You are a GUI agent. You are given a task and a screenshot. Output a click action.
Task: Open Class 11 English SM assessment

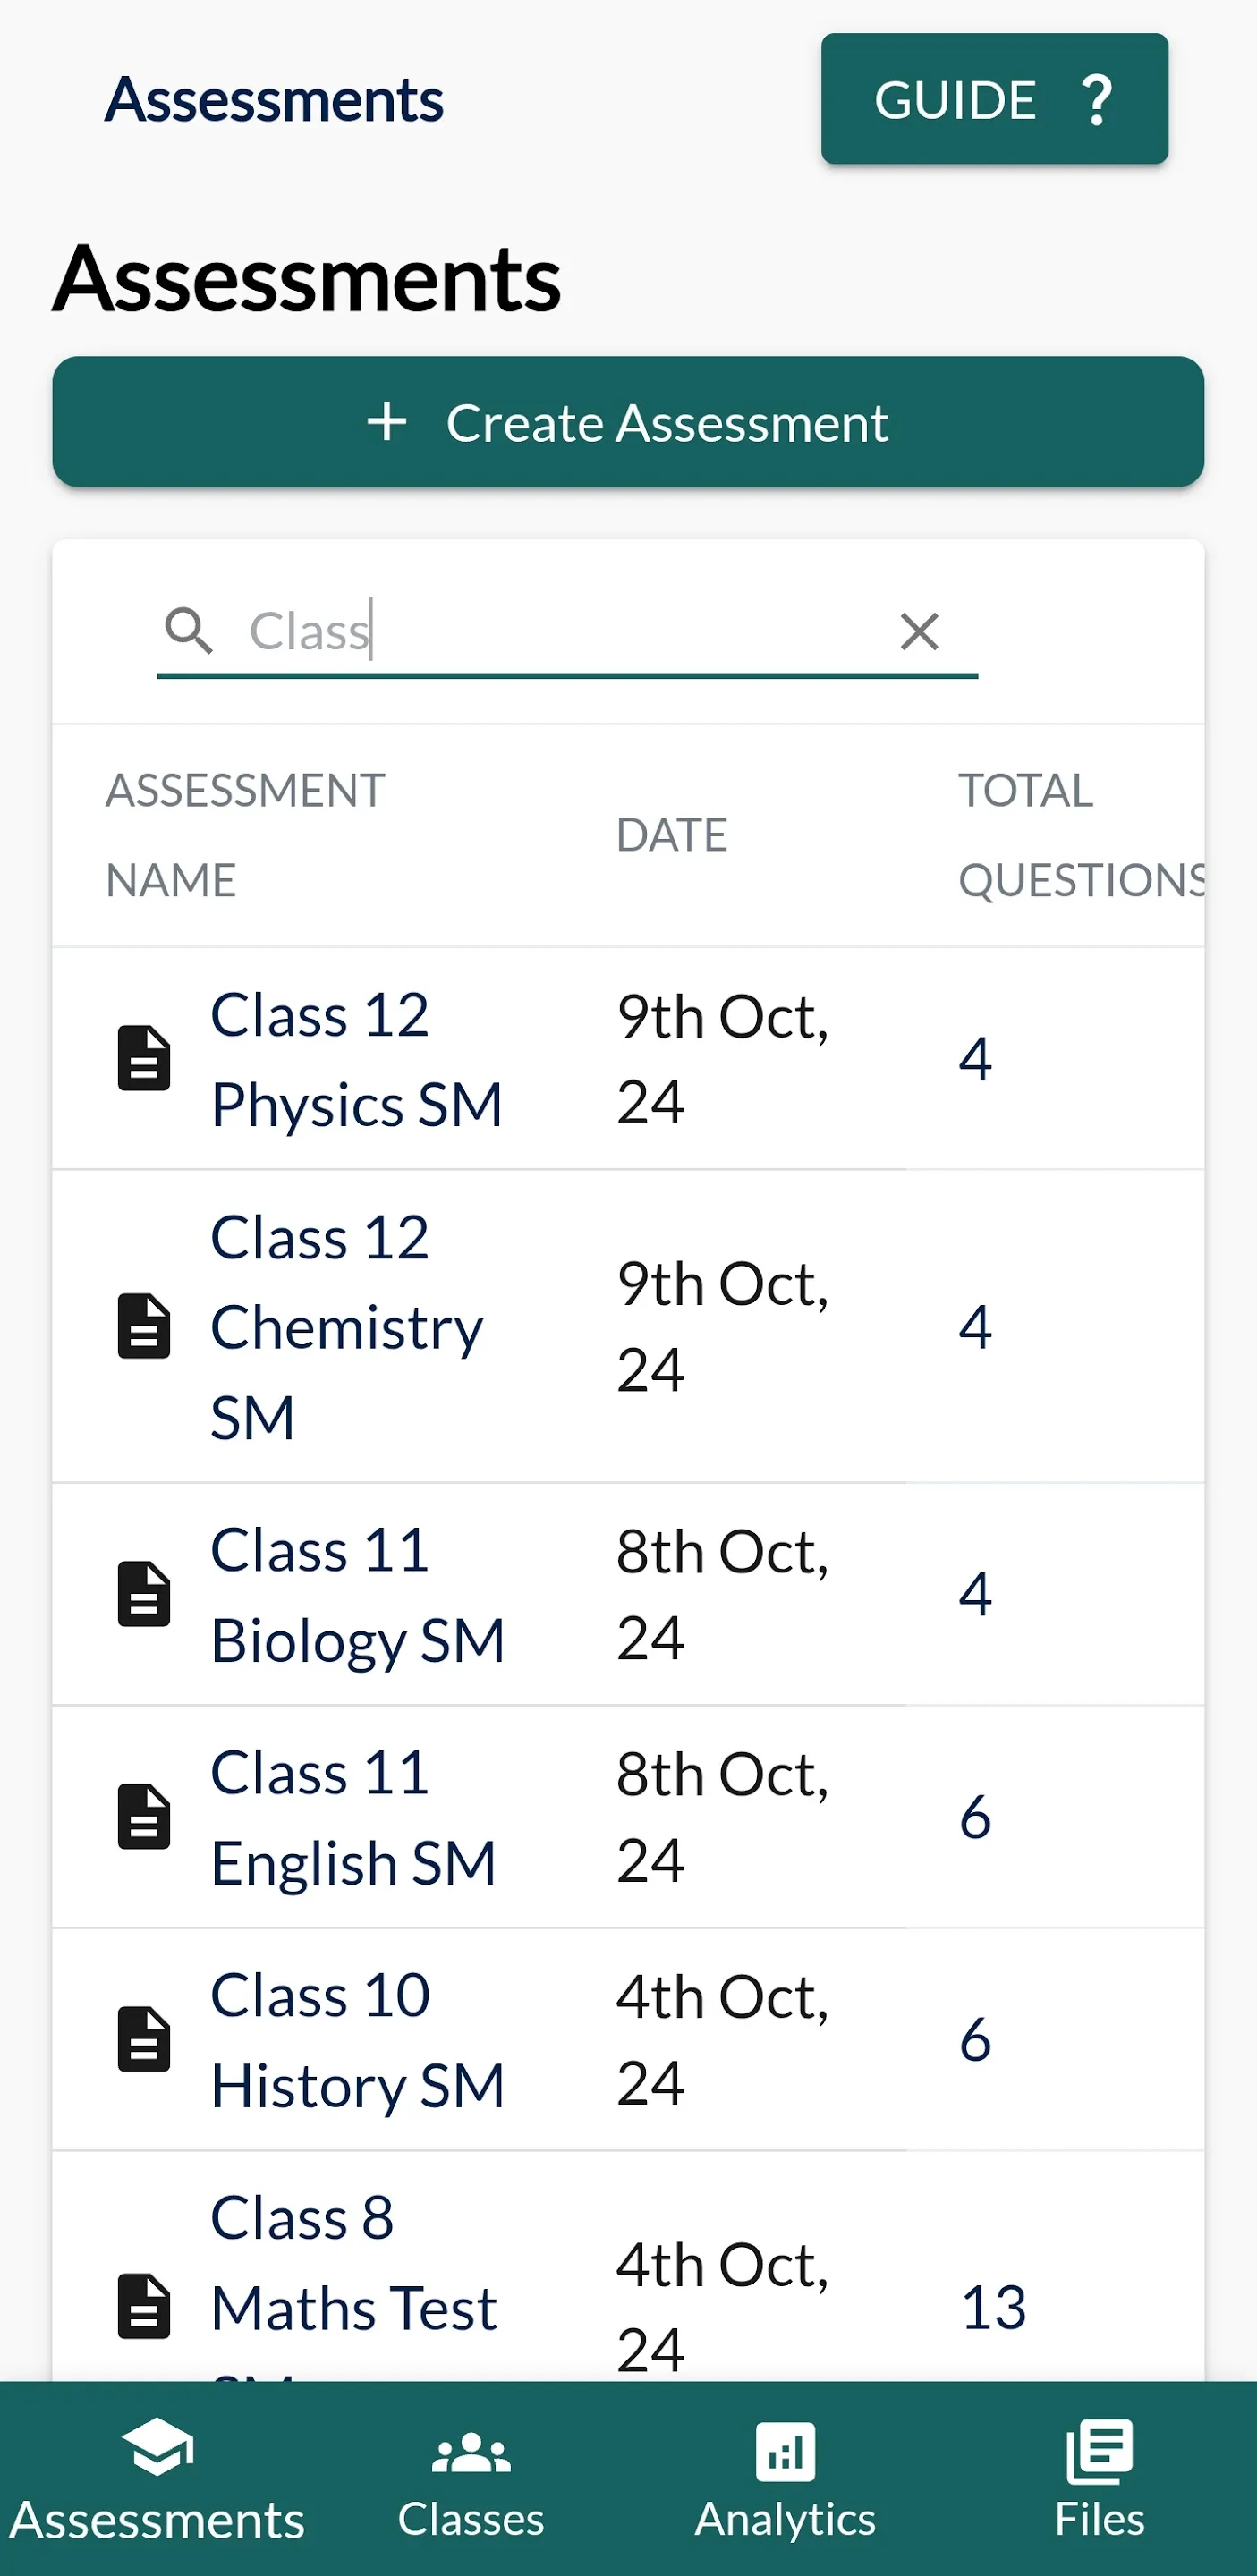353,1818
